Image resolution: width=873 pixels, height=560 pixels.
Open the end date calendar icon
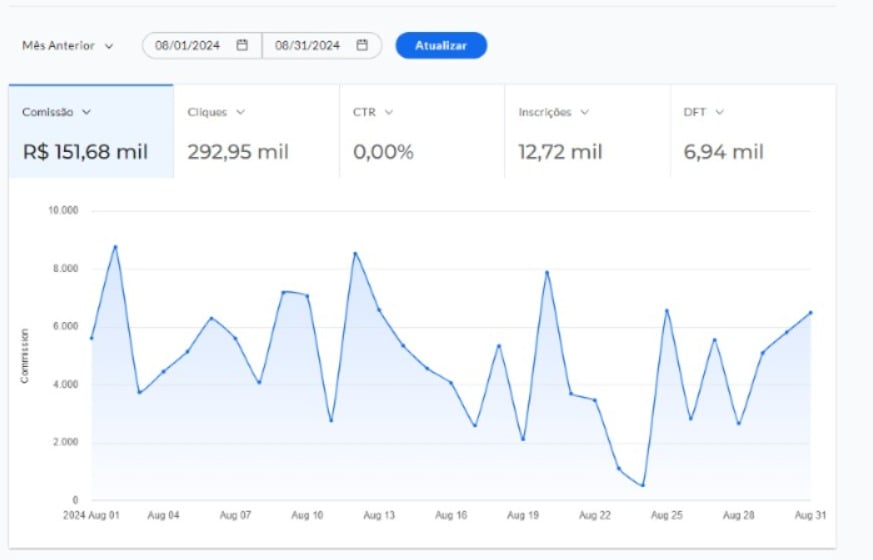coord(362,45)
